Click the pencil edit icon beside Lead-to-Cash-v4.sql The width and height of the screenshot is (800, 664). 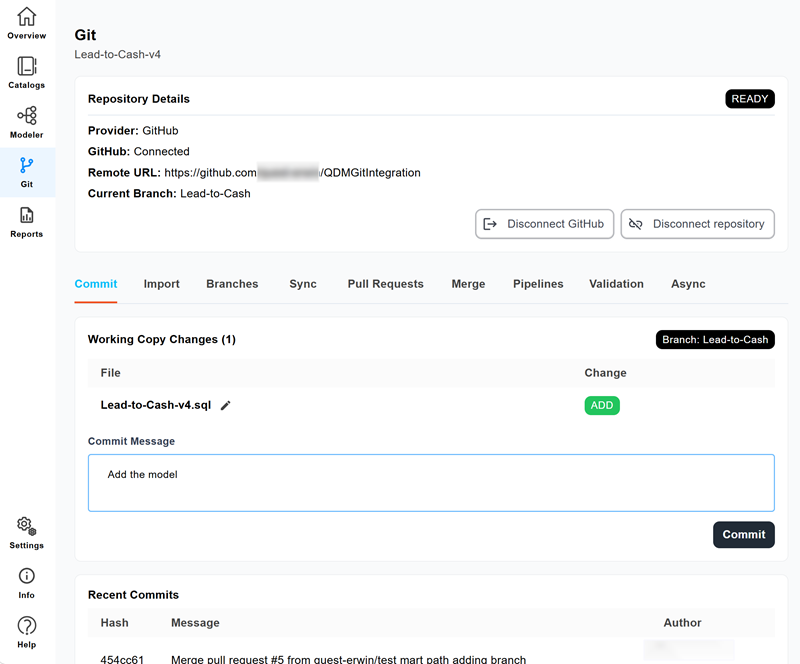(x=226, y=405)
